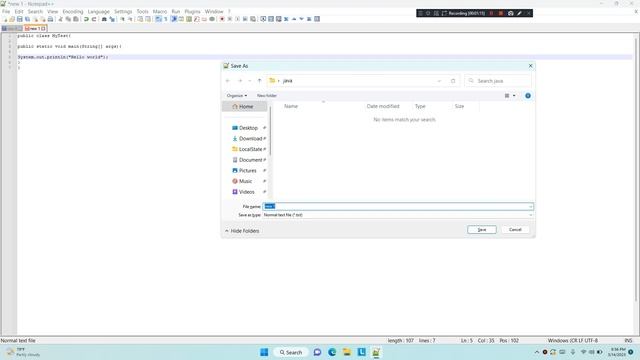Open the Encoding menu

(73, 11)
